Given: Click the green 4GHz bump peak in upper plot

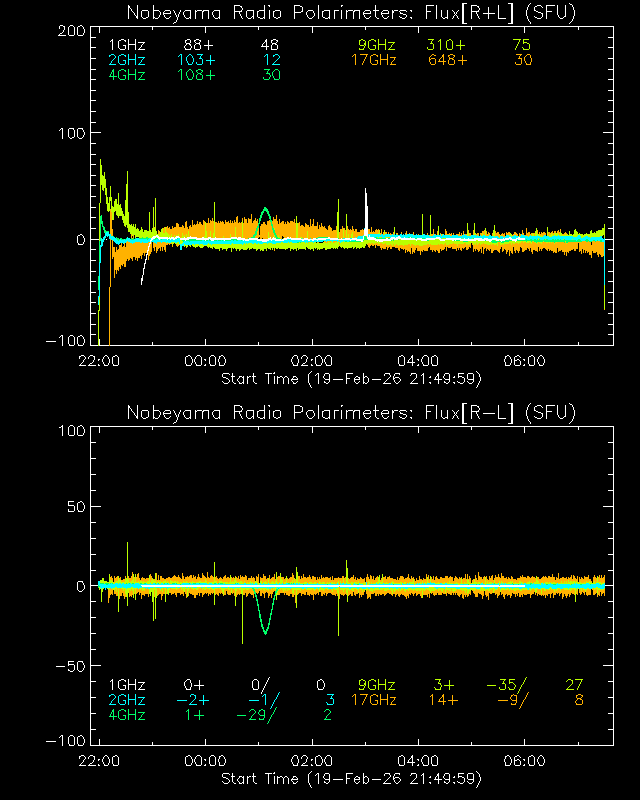Looking at the screenshot, I should [x=264, y=210].
